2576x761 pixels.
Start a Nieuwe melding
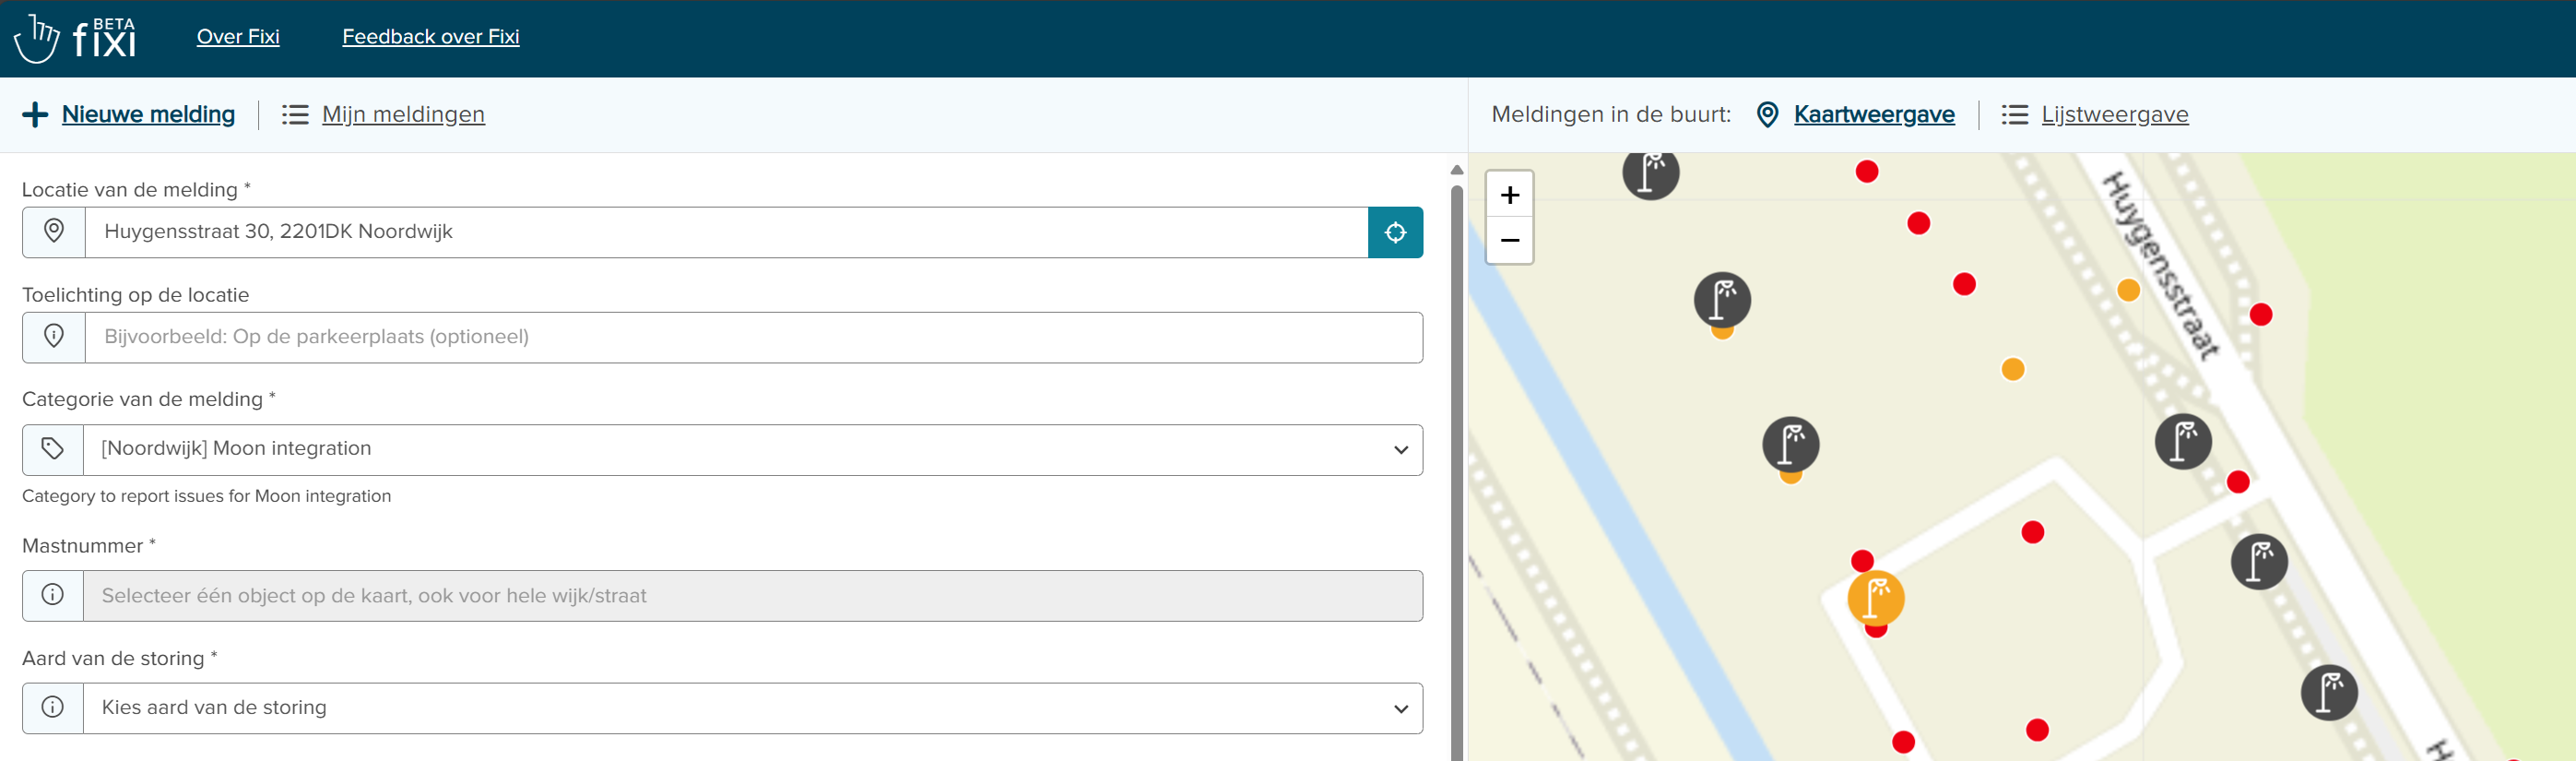point(147,115)
